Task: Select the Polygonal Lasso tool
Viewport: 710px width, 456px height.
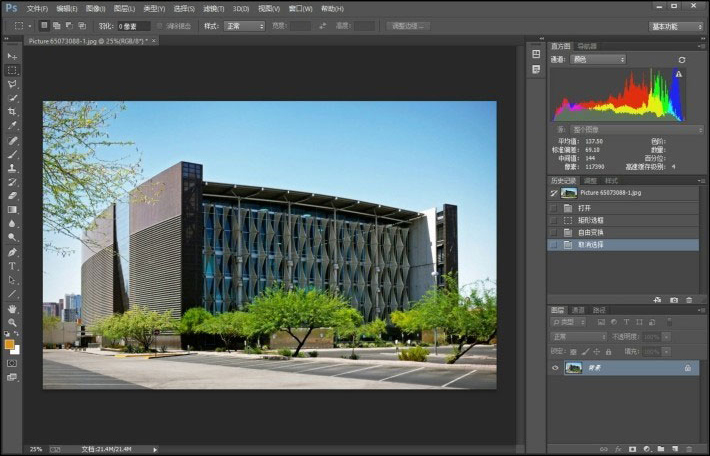Action: pyautogui.click(x=12, y=84)
